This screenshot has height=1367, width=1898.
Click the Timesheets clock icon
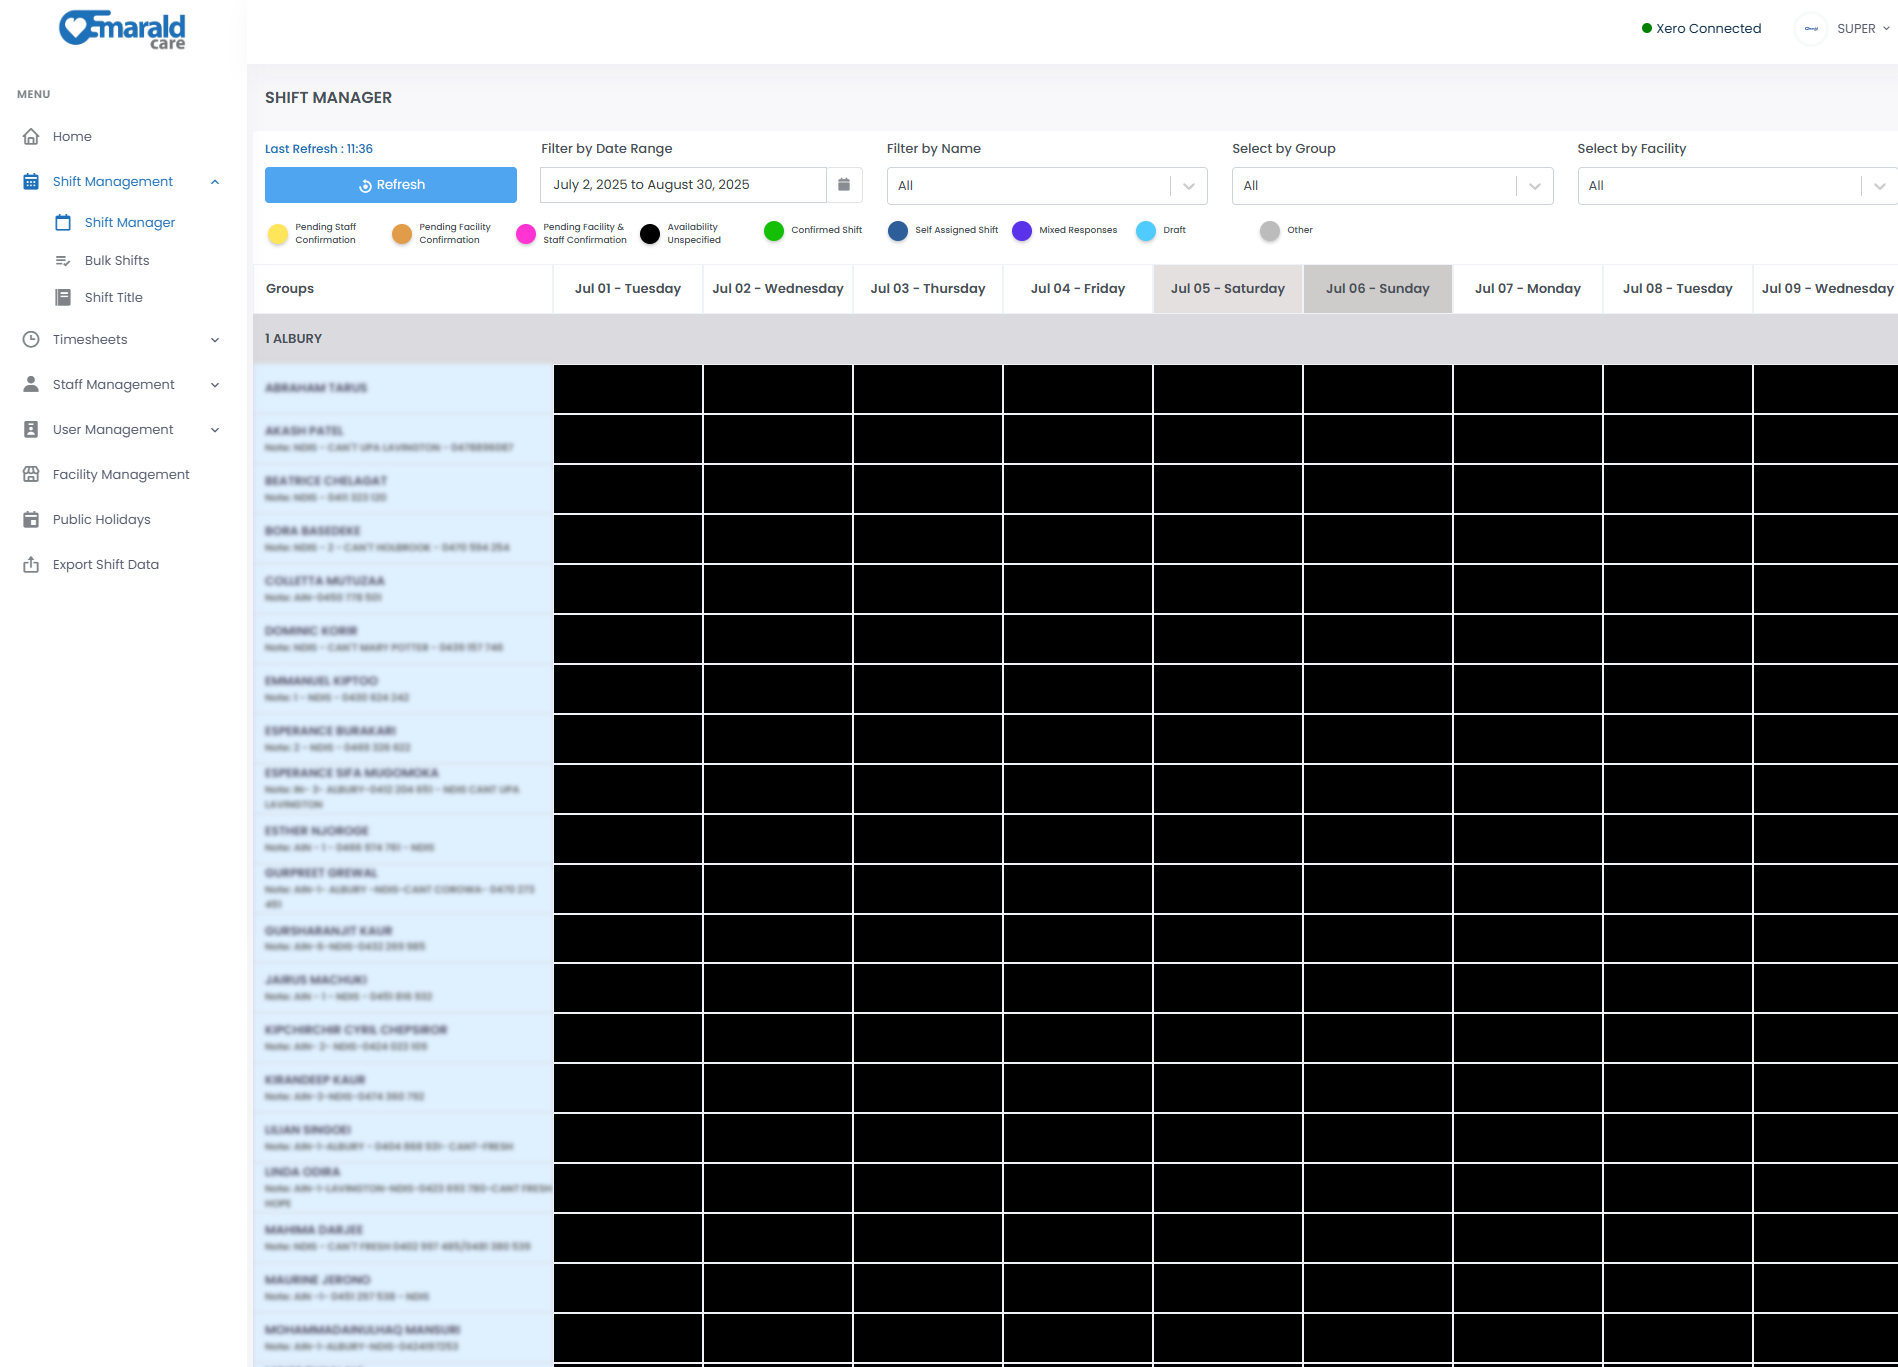(31, 340)
